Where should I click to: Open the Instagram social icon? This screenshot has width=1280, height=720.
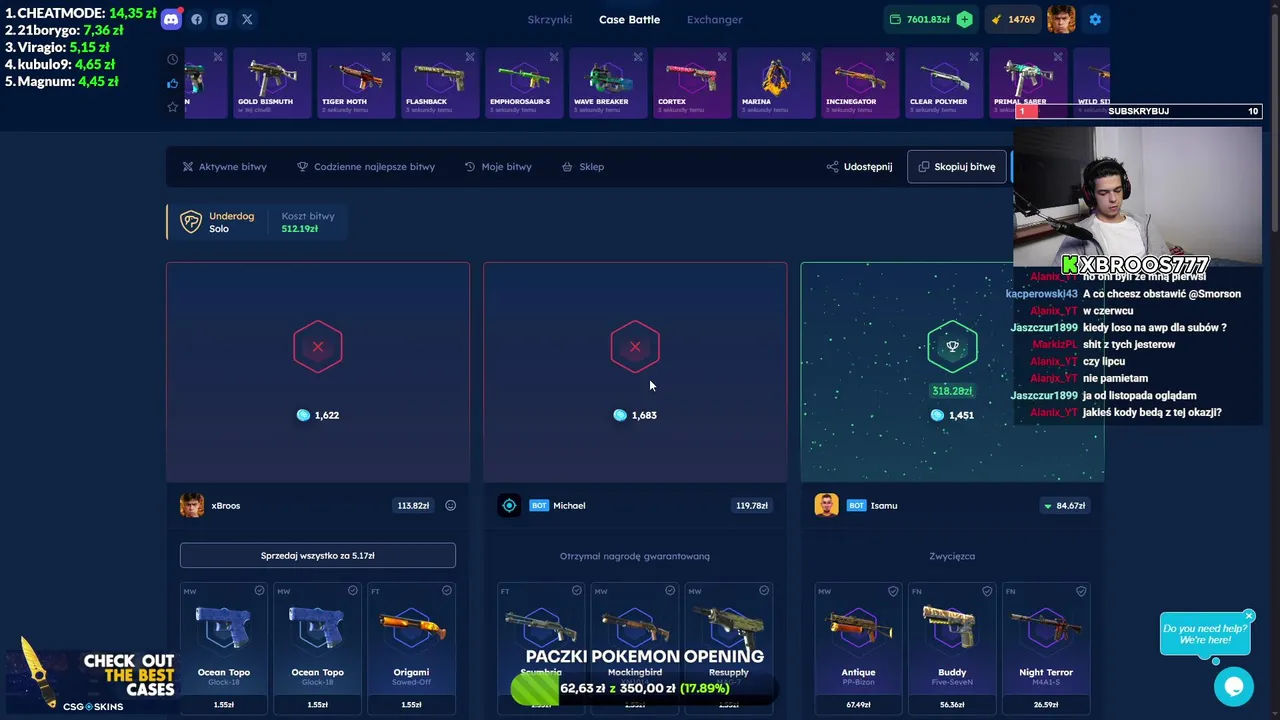click(x=222, y=19)
